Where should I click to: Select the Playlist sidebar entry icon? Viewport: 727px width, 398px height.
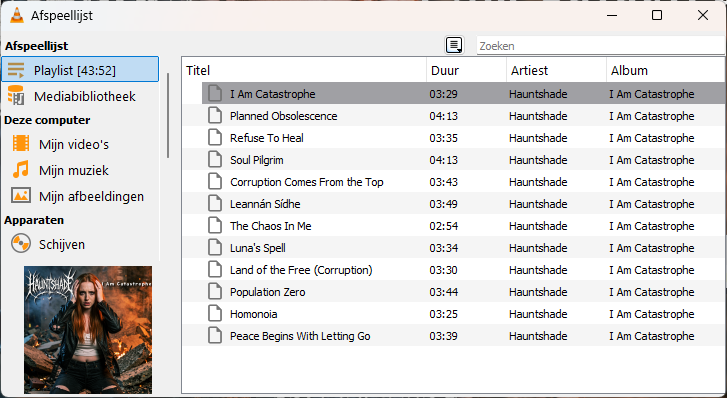coord(16,70)
